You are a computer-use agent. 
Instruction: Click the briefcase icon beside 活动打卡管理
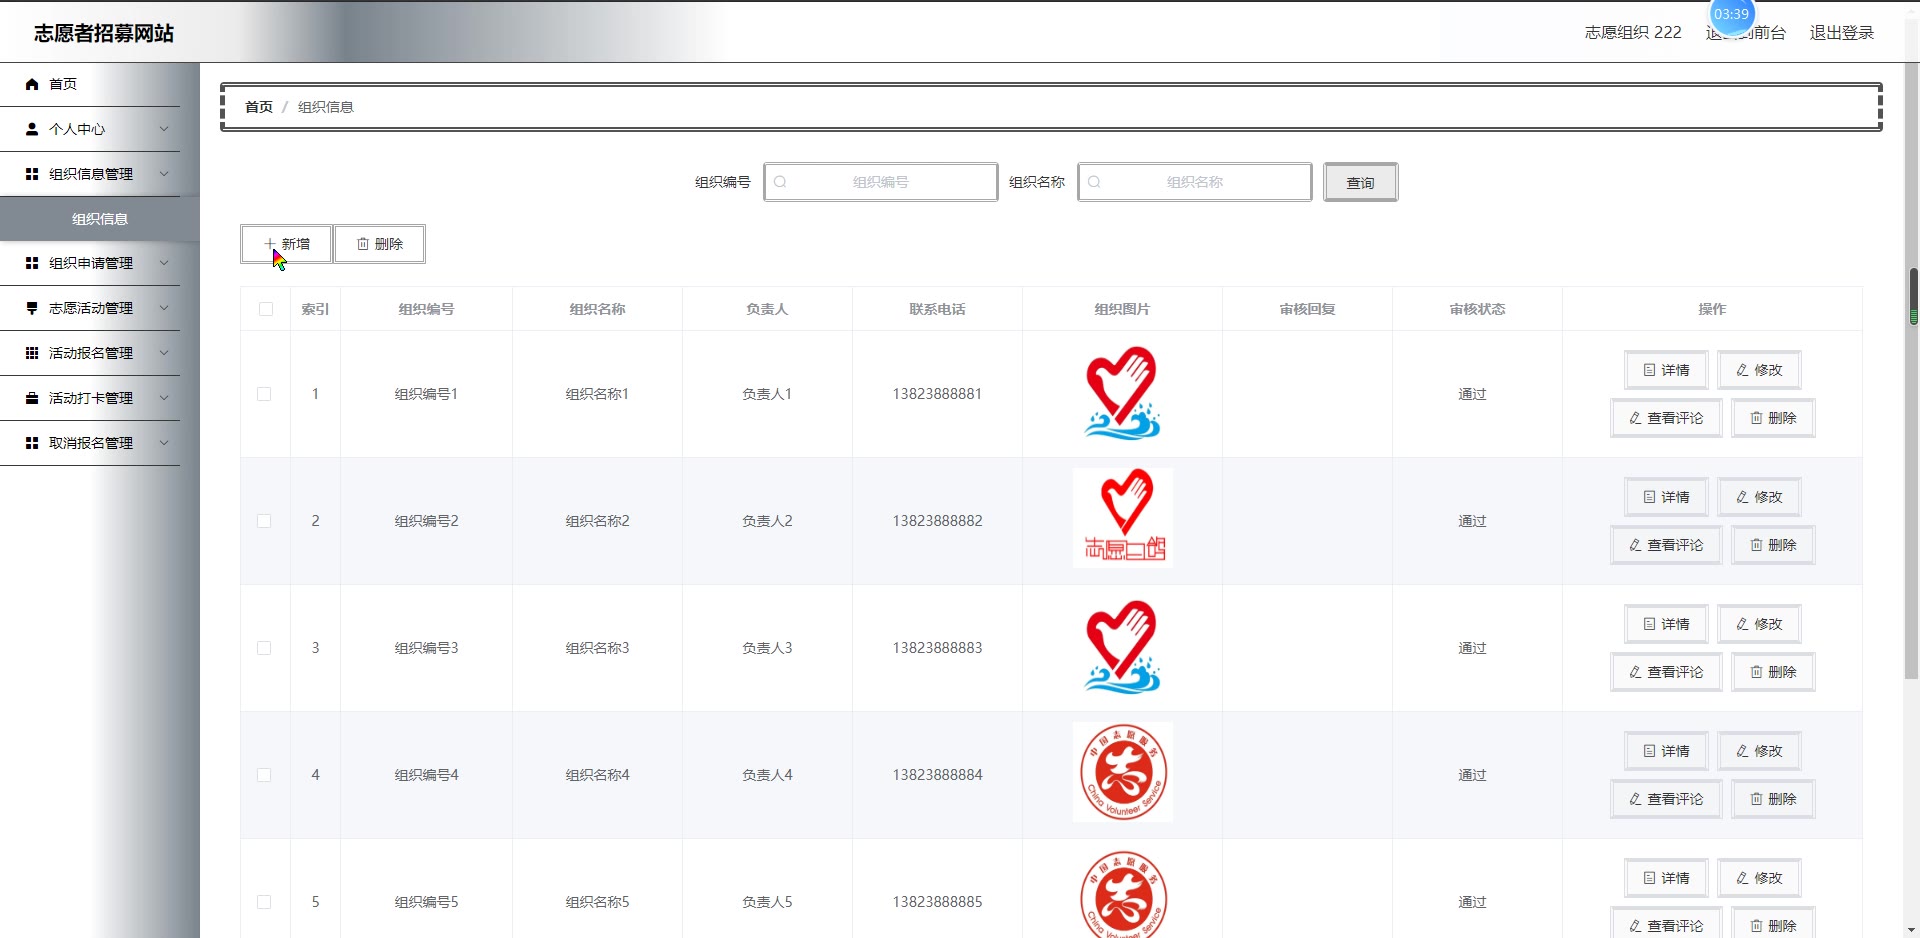pos(32,398)
